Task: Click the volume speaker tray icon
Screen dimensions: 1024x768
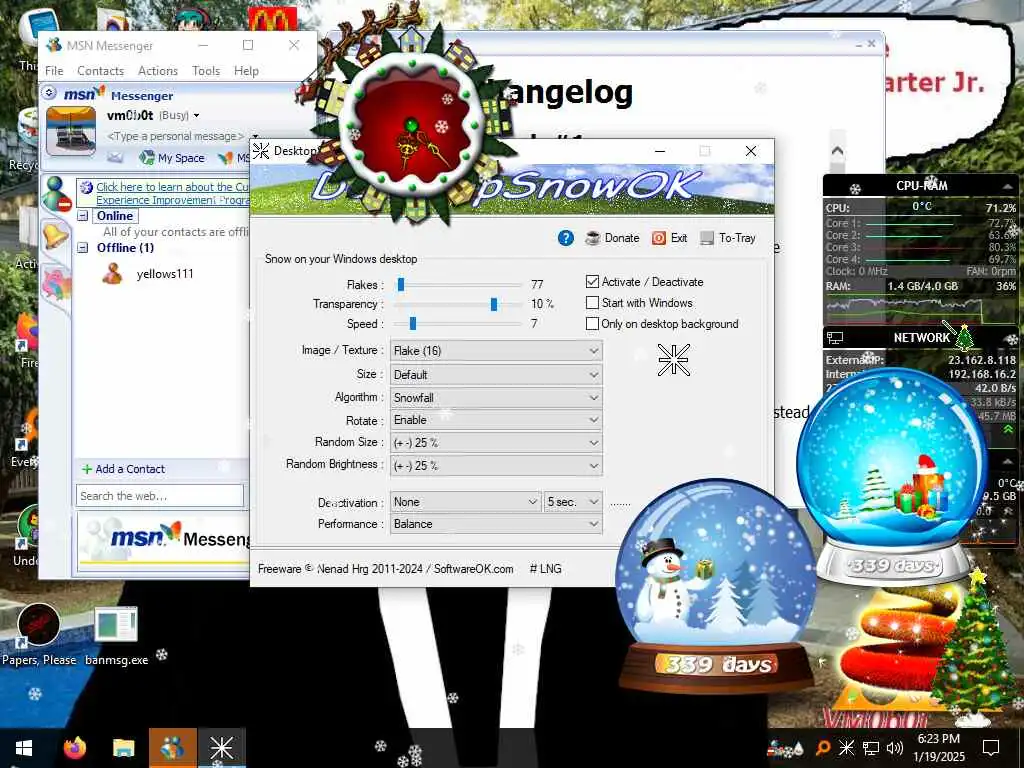Action: pyautogui.click(x=895, y=748)
